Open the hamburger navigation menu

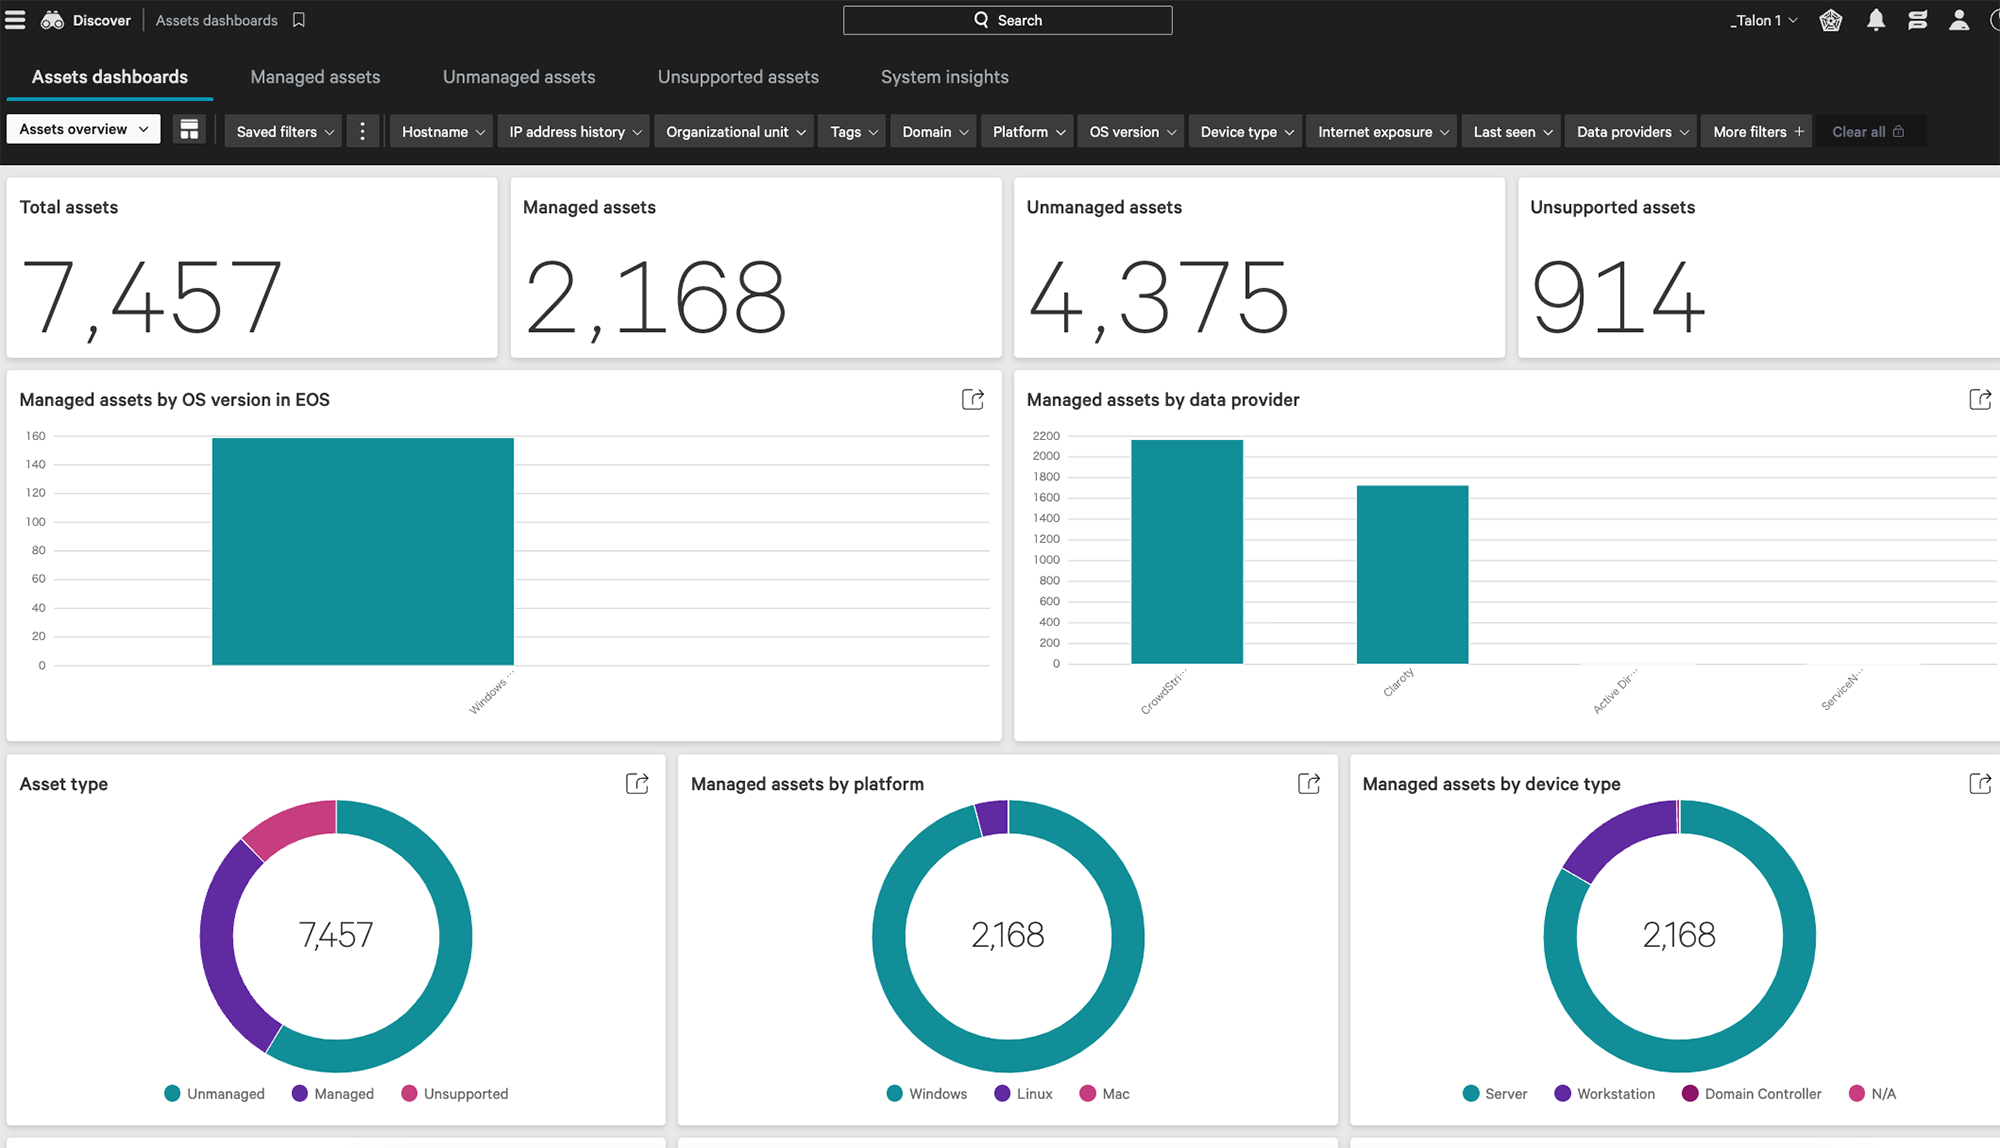tap(15, 20)
